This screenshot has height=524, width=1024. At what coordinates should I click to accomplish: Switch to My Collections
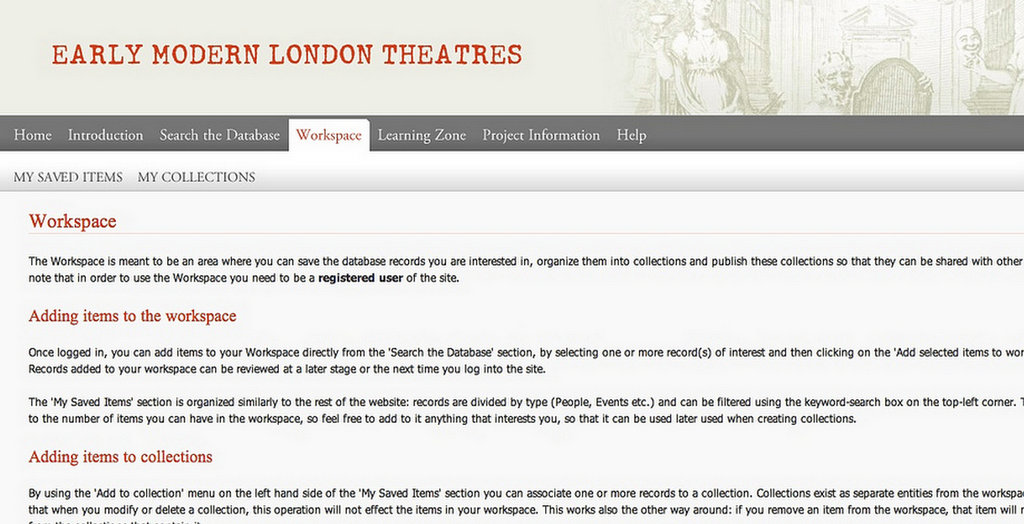tap(196, 177)
